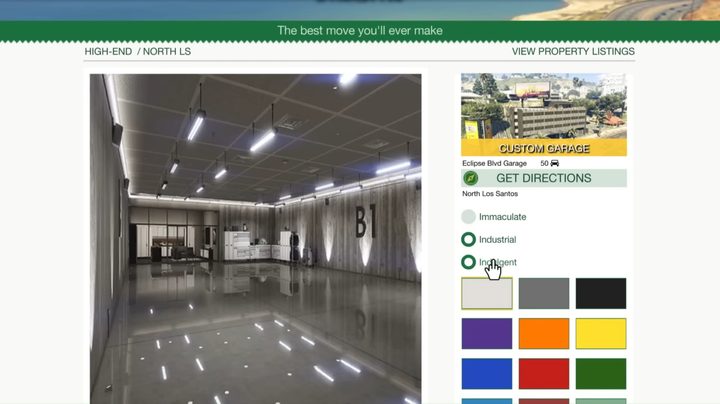This screenshot has width=720, height=404.
Task: Click the 'Eclipse Blvd Garage' text
Action: [x=494, y=163]
